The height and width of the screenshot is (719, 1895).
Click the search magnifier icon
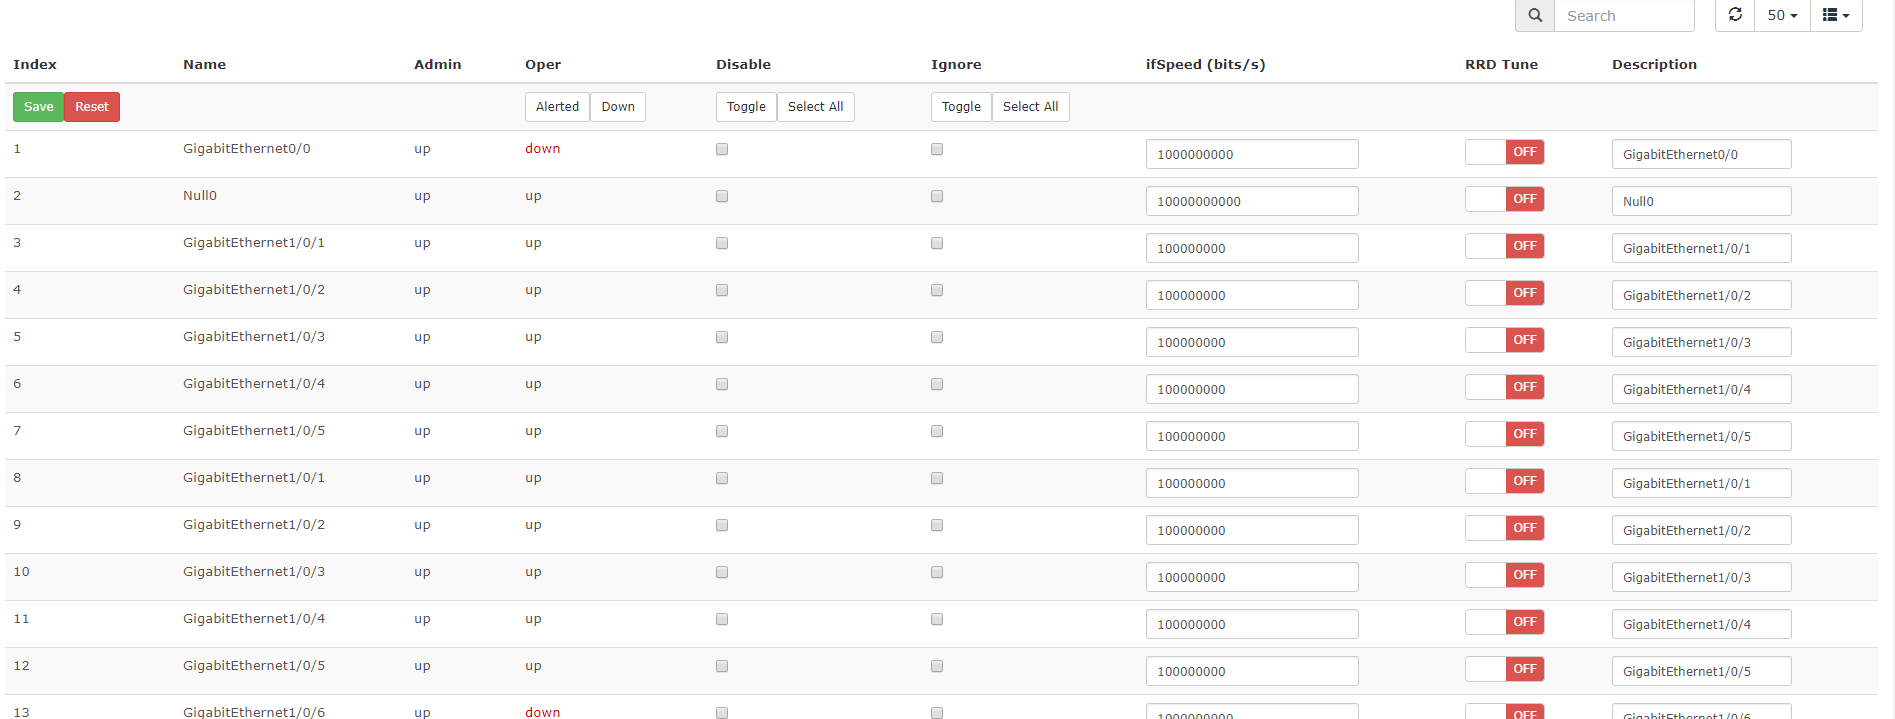click(1535, 16)
